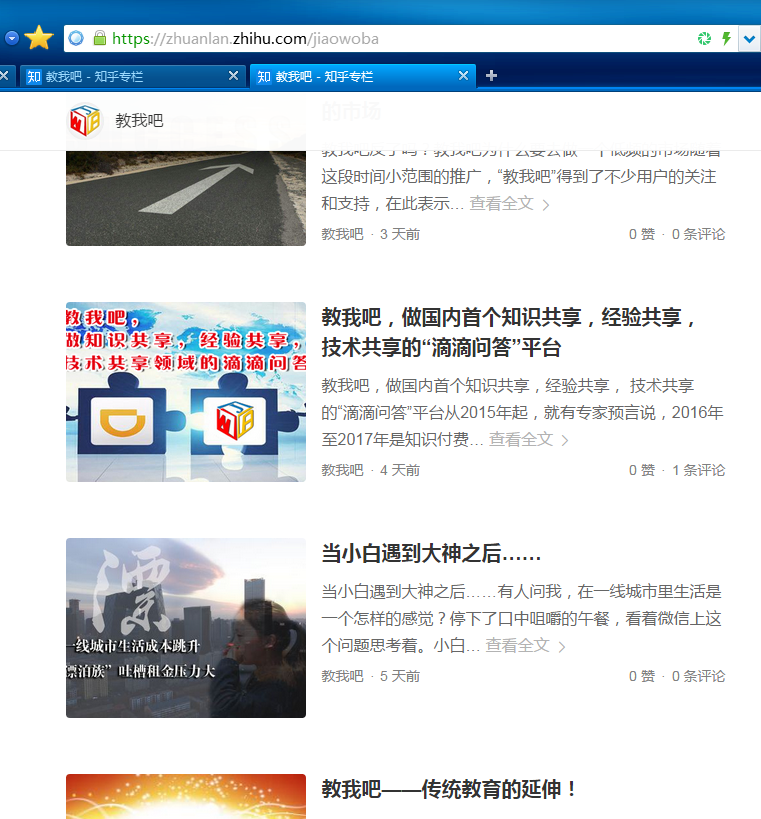Click the blue site identity icon in the address bar
Image resolution: width=761 pixels, height=819 pixels.
(x=76, y=38)
